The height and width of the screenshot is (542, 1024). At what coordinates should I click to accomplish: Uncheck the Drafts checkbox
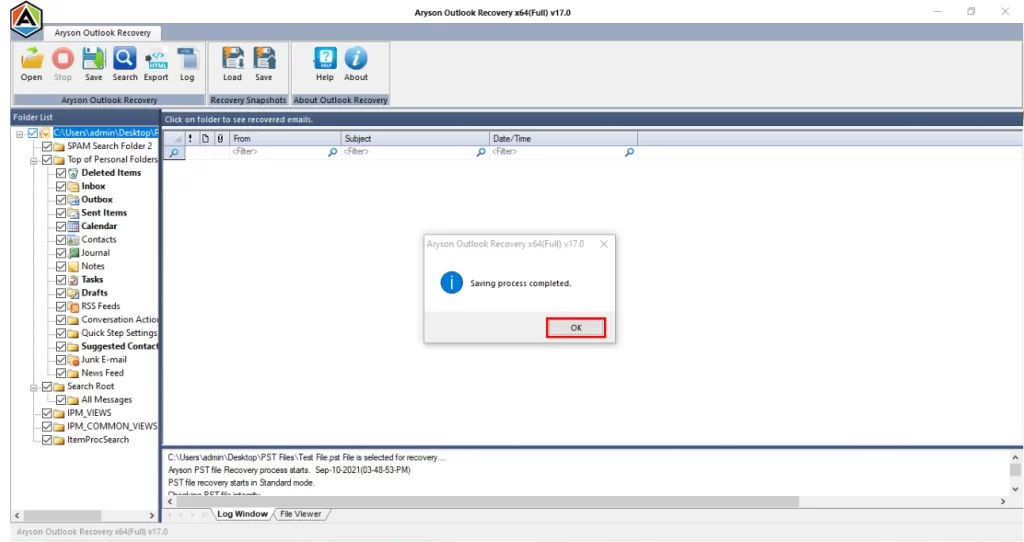[61, 293]
